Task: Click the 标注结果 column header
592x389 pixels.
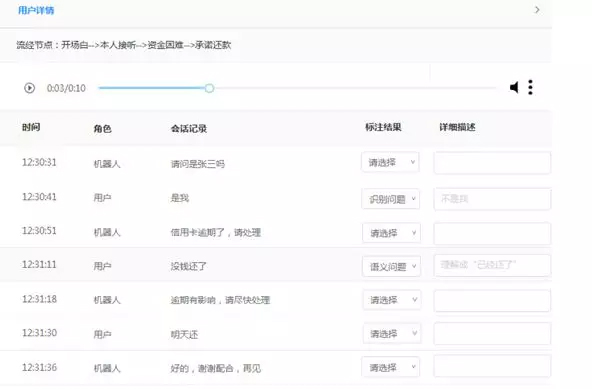Action: click(x=383, y=127)
